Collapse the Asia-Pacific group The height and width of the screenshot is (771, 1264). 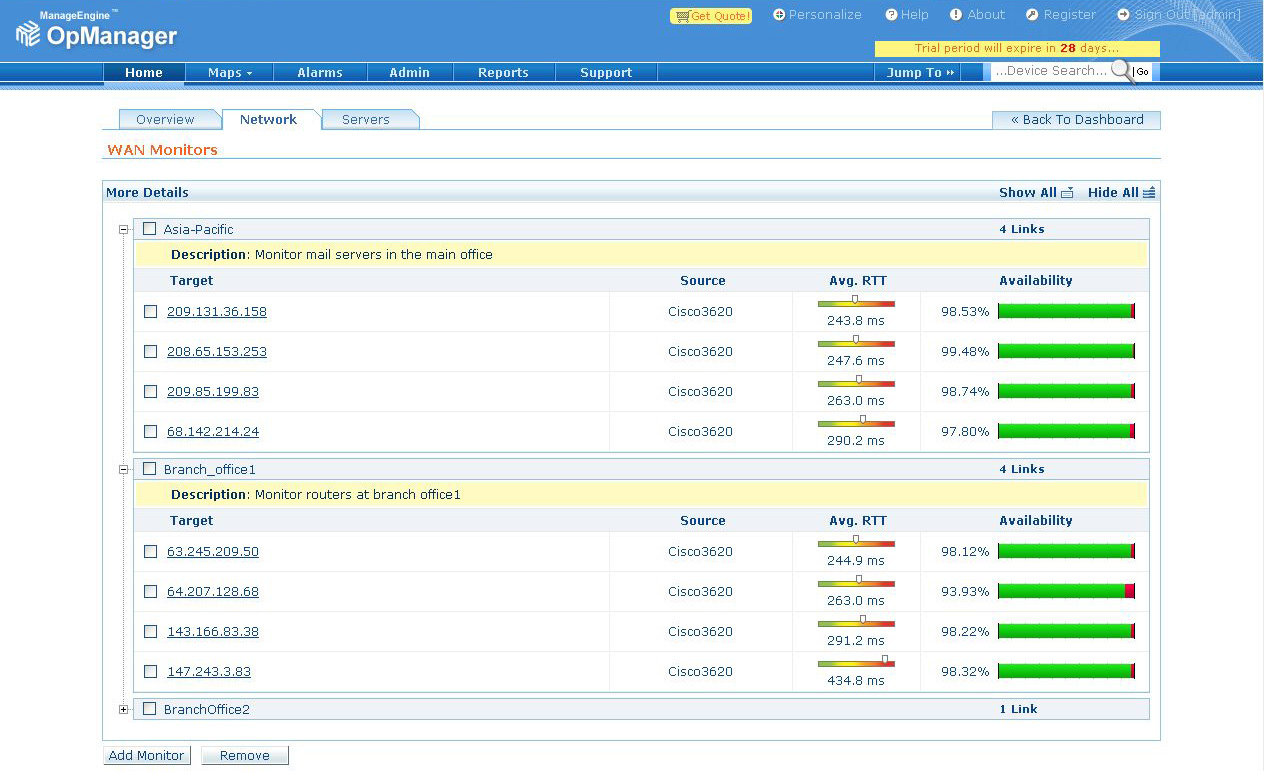point(124,229)
